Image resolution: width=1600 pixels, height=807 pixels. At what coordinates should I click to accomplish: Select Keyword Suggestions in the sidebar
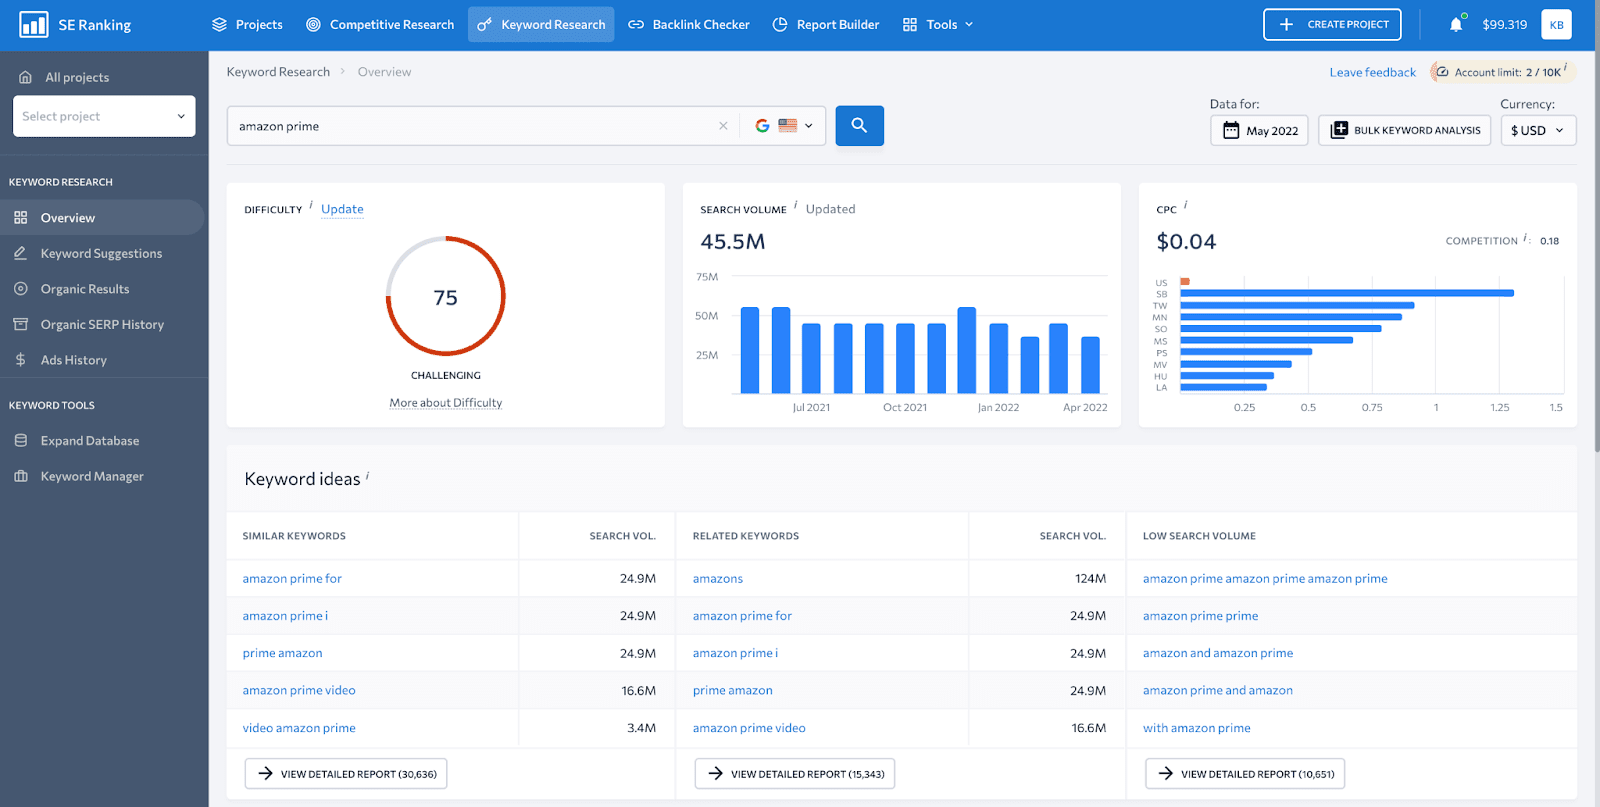point(101,253)
